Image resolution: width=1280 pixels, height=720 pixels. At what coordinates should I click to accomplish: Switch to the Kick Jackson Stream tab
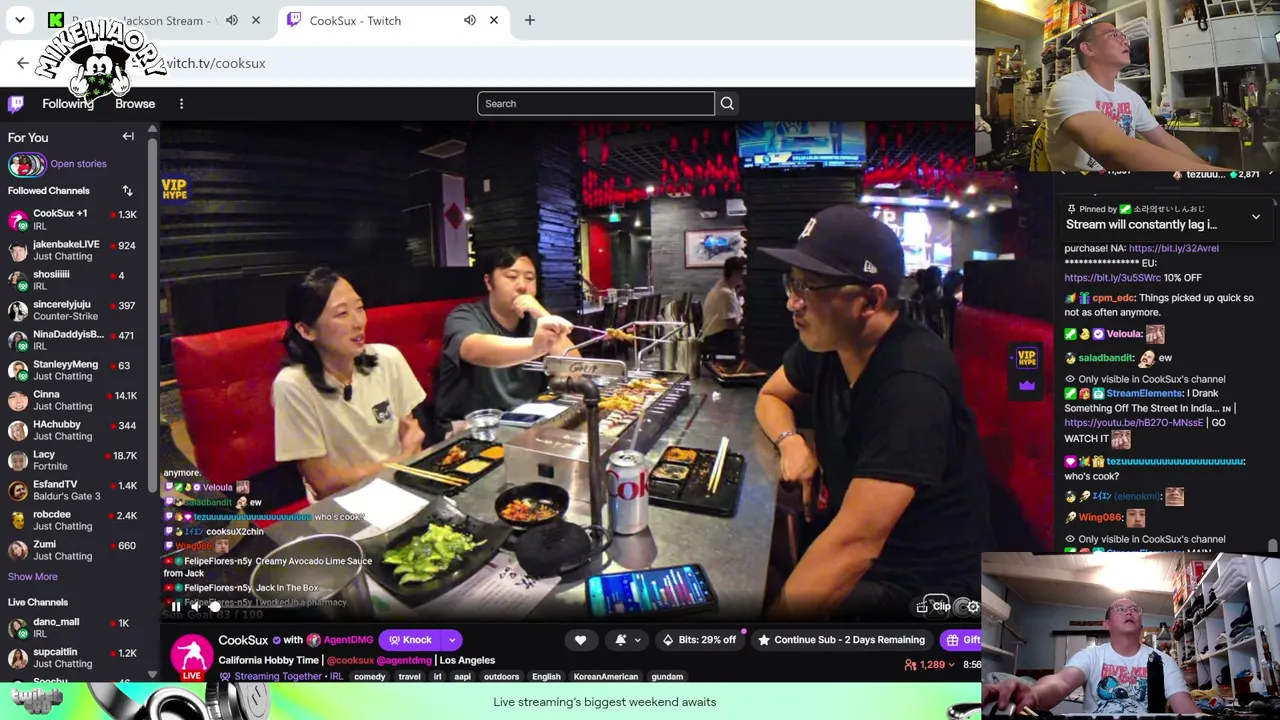[155, 20]
